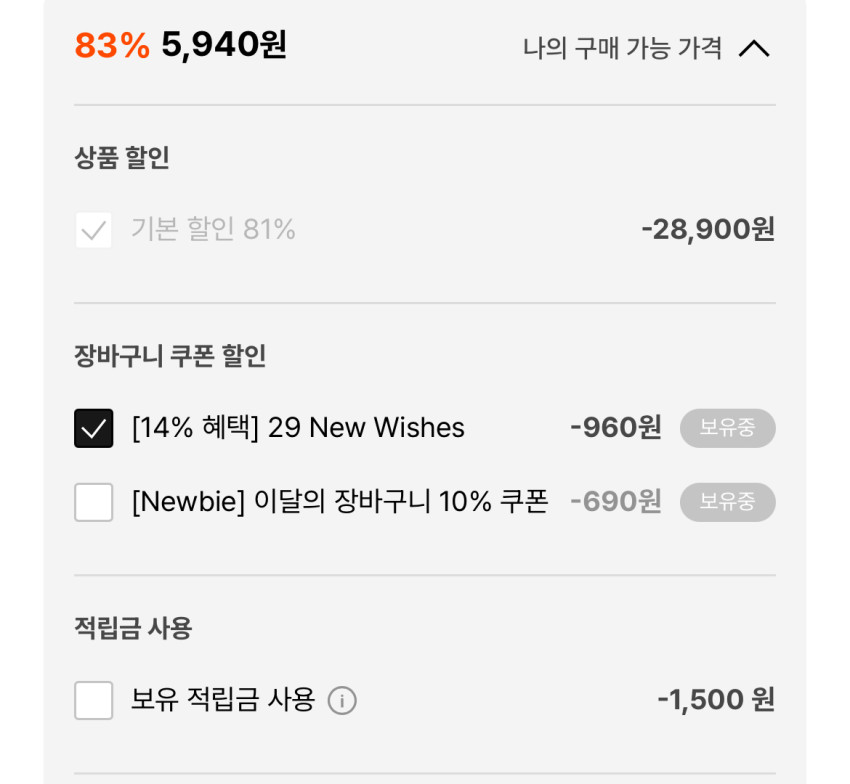
Task: Enable the Newbie 10% cart coupon checkbox
Action: point(94,502)
